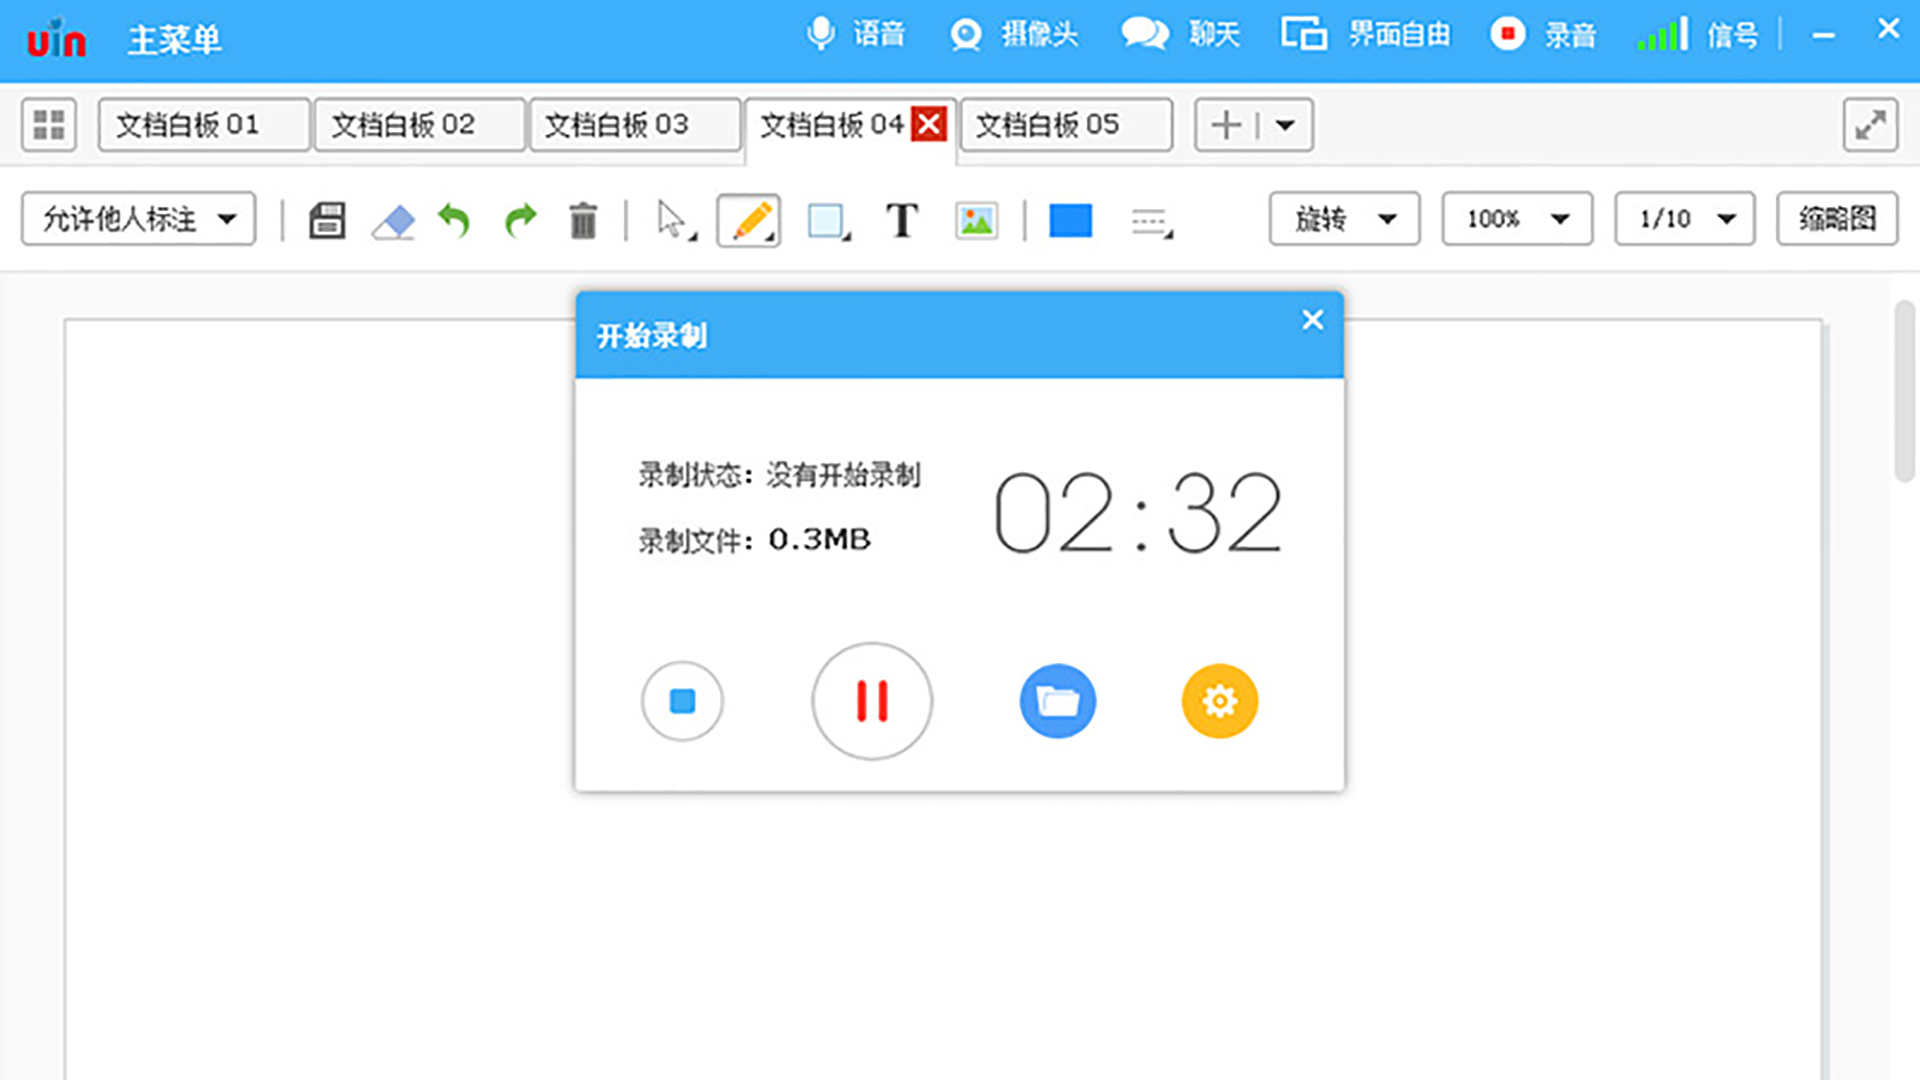Switch to tab 文档白板 05
The image size is (1920, 1080).
pos(1066,125)
